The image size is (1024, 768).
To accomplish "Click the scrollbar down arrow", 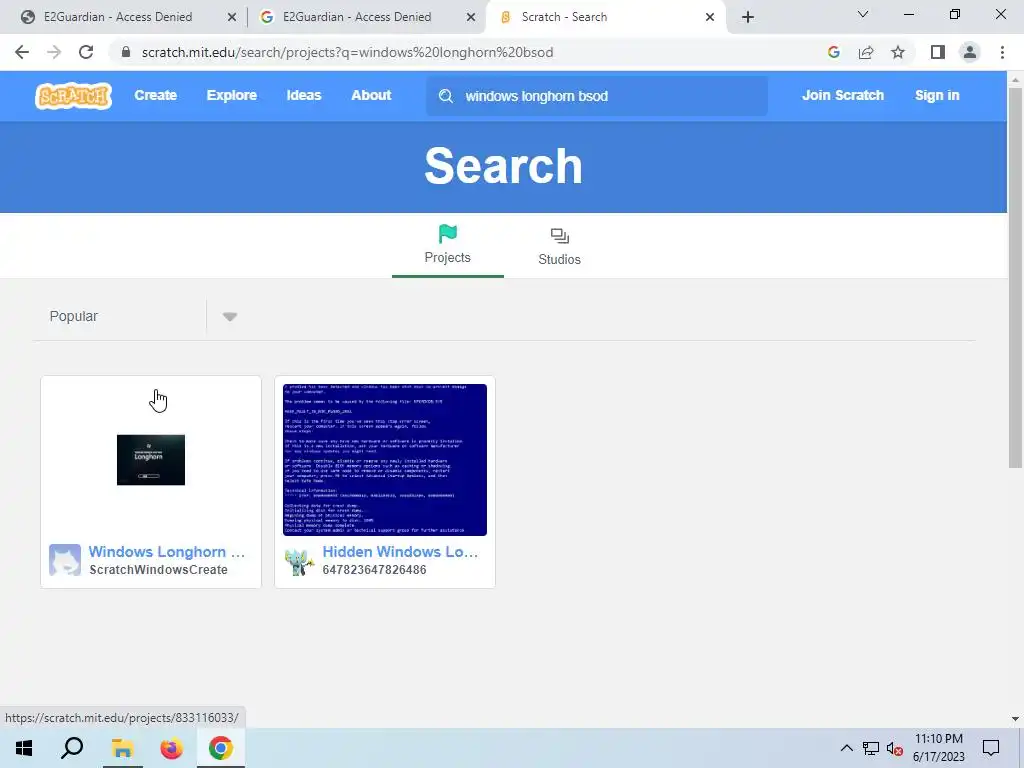I will [1015, 718].
